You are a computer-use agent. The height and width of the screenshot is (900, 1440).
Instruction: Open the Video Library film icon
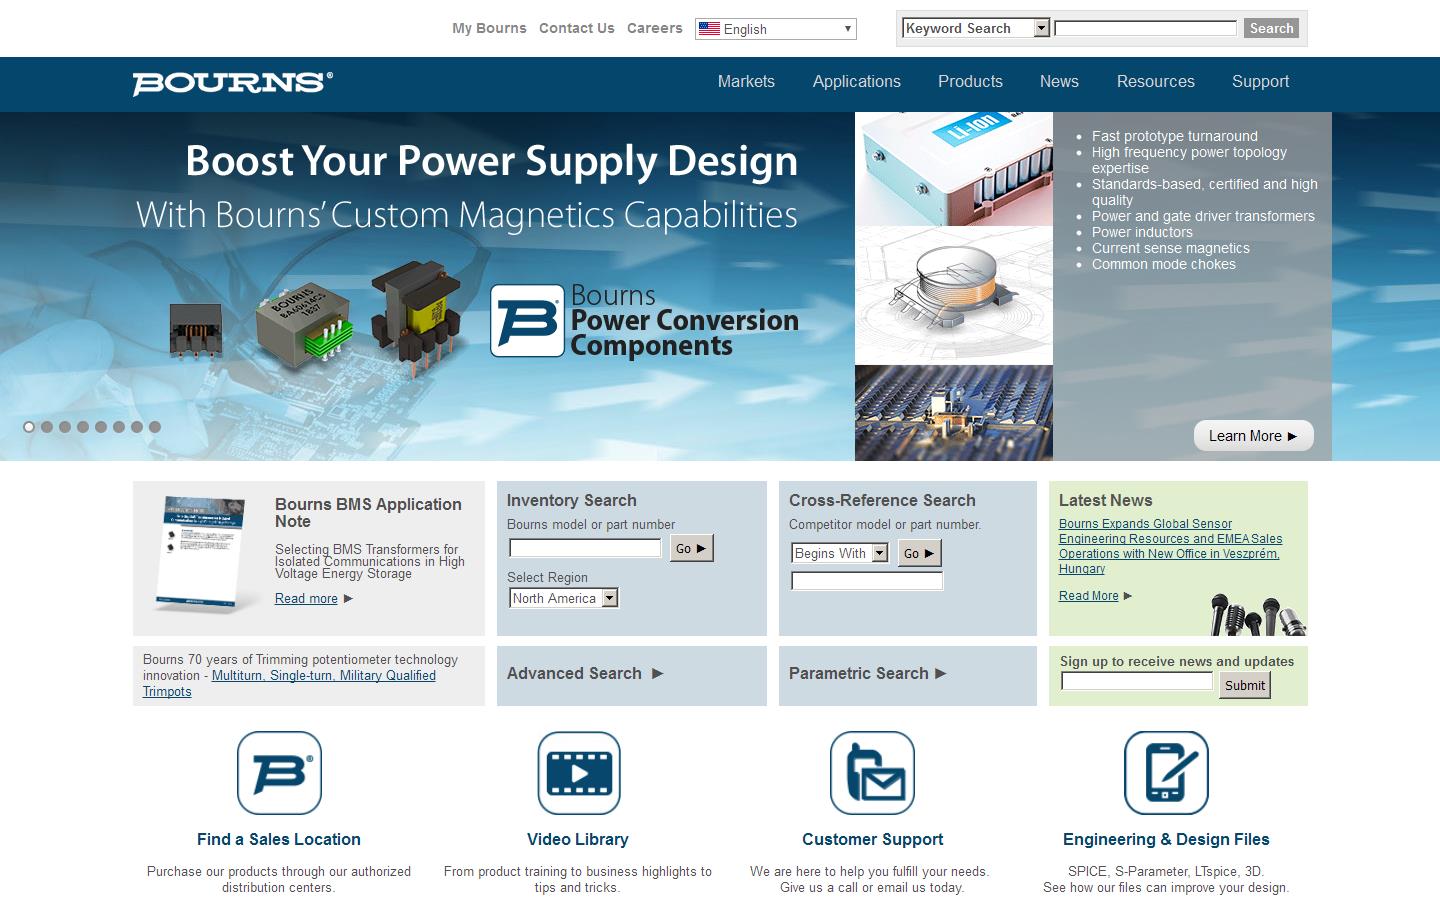(578, 773)
